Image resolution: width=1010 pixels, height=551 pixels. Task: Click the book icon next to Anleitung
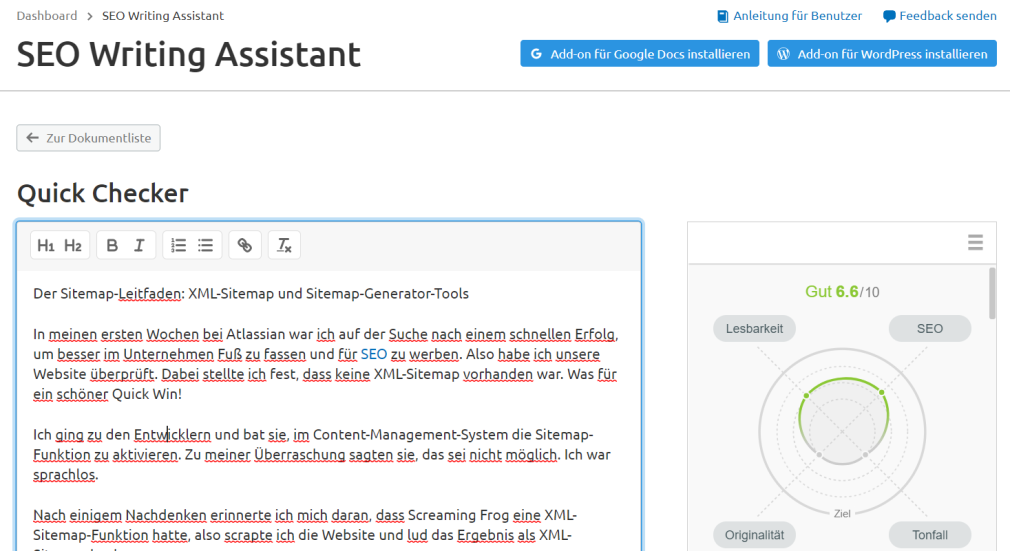click(723, 16)
